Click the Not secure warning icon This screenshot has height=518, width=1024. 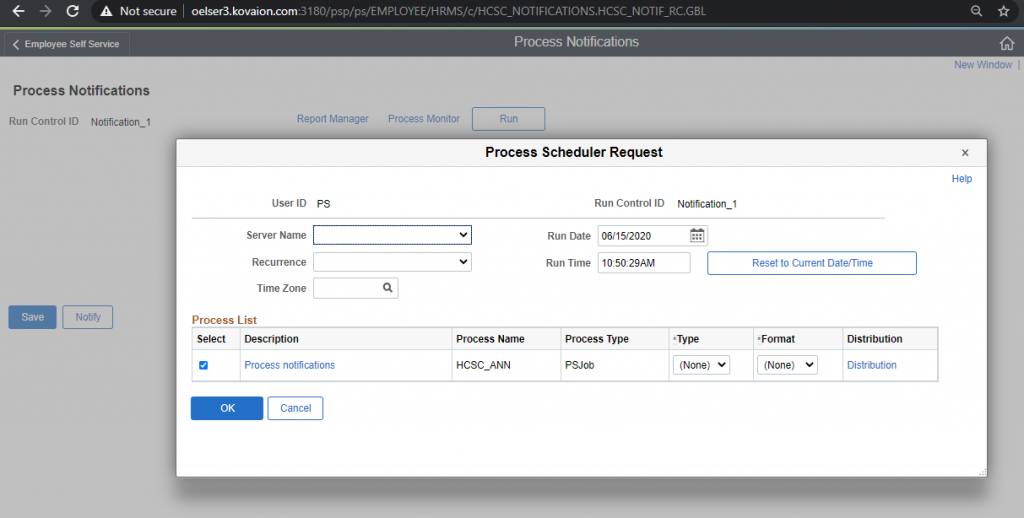(106, 11)
